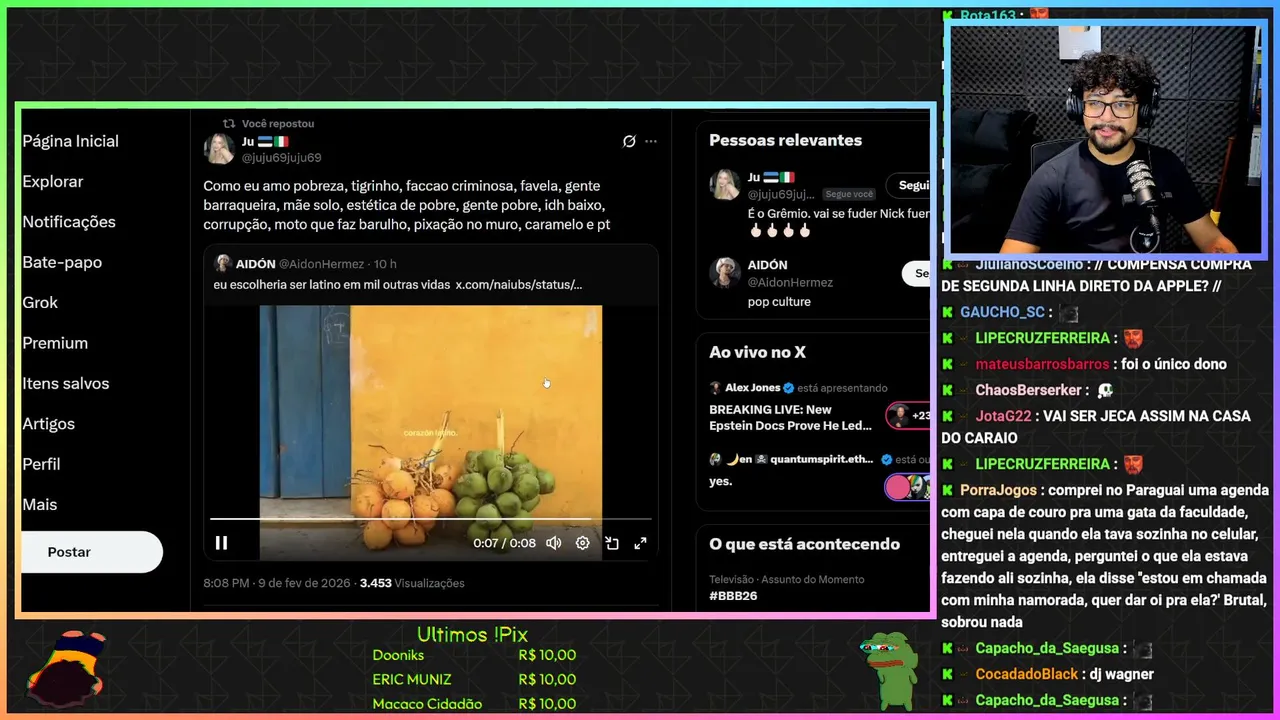The height and width of the screenshot is (720, 1280).
Task: Open @juju69juju69 handle link
Action: click(x=282, y=158)
